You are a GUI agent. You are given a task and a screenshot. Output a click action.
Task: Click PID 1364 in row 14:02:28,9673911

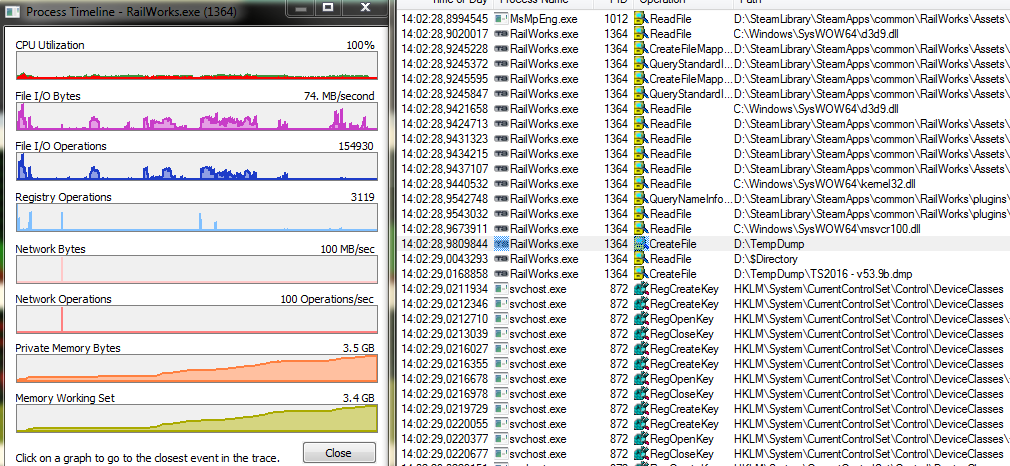tap(616, 229)
